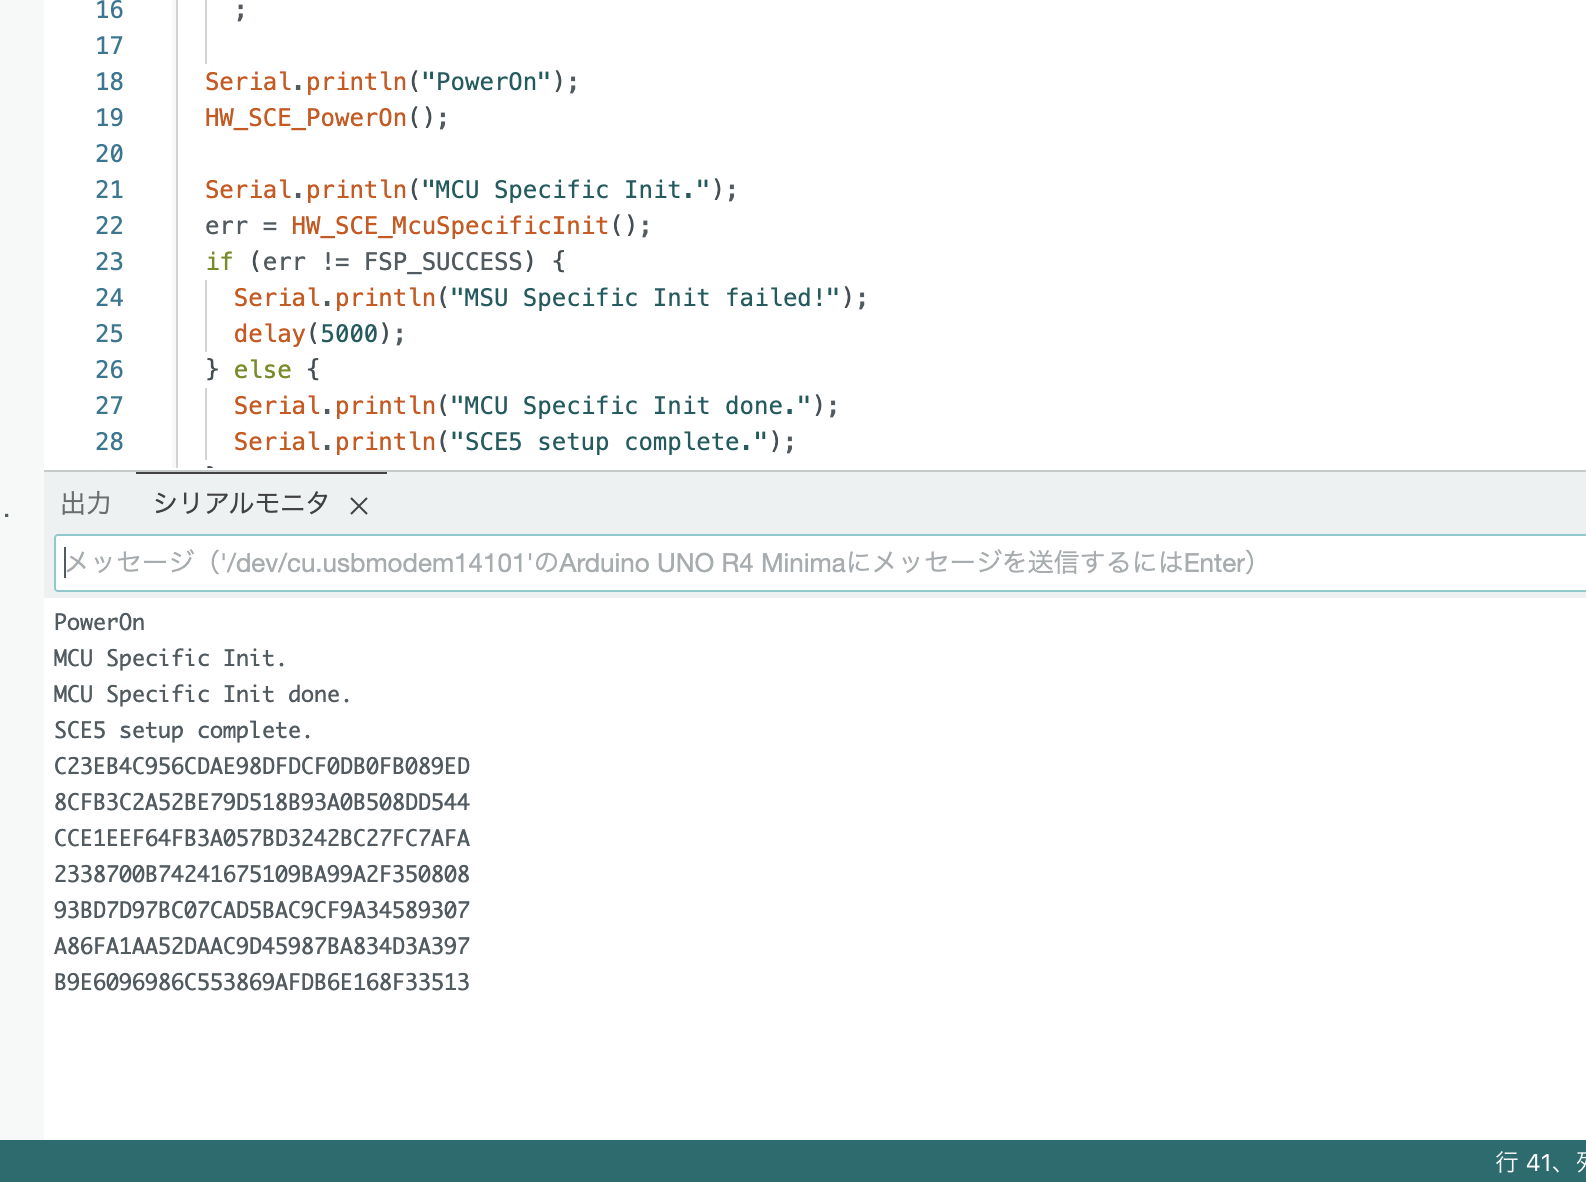Click the hex output B9E6096986C553869AFDB6E168F33513

262,982
